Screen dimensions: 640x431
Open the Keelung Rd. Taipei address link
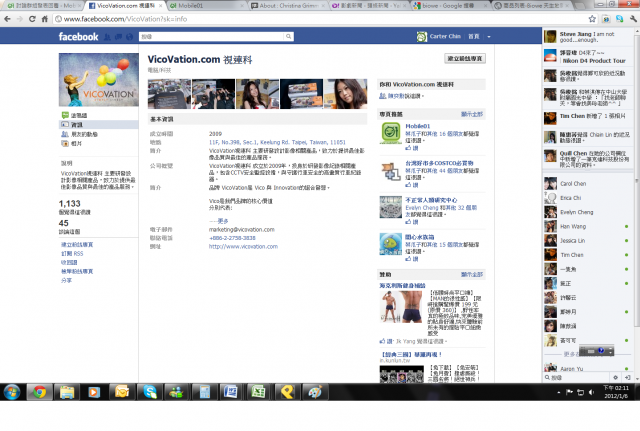pyautogui.click(x=277, y=142)
